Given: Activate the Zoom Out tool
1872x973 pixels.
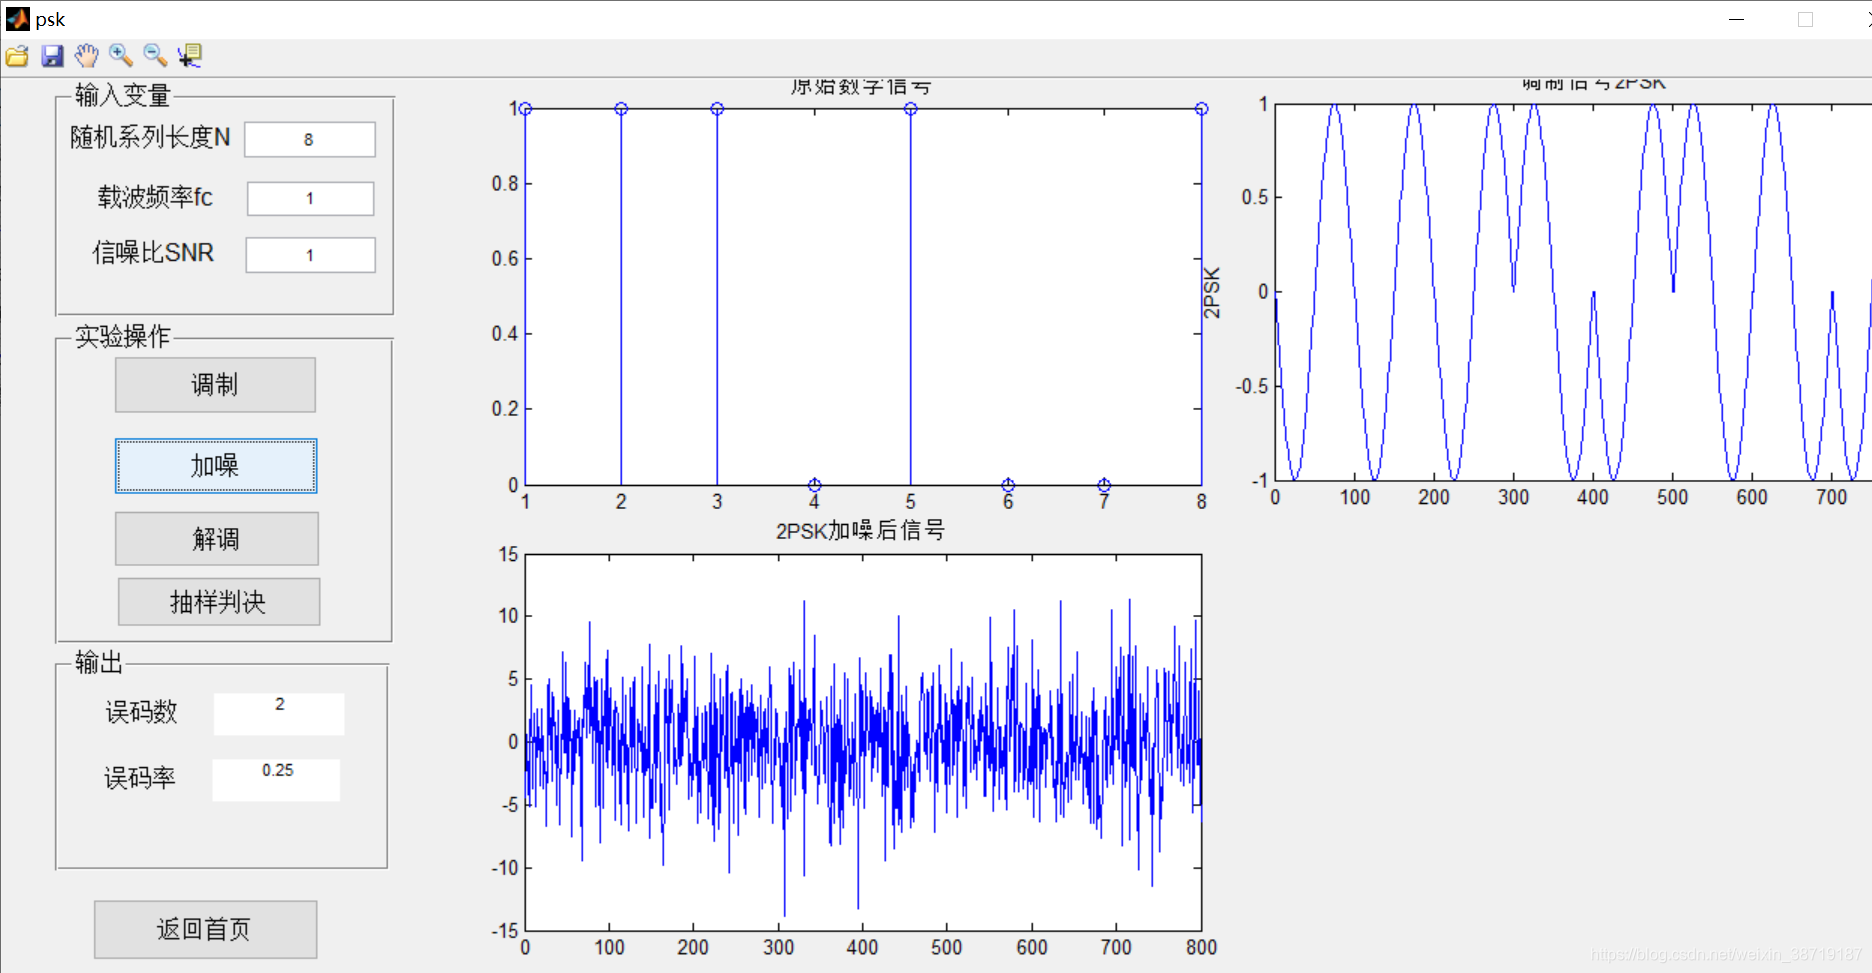Looking at the screenshot, I should coord(155,56).
